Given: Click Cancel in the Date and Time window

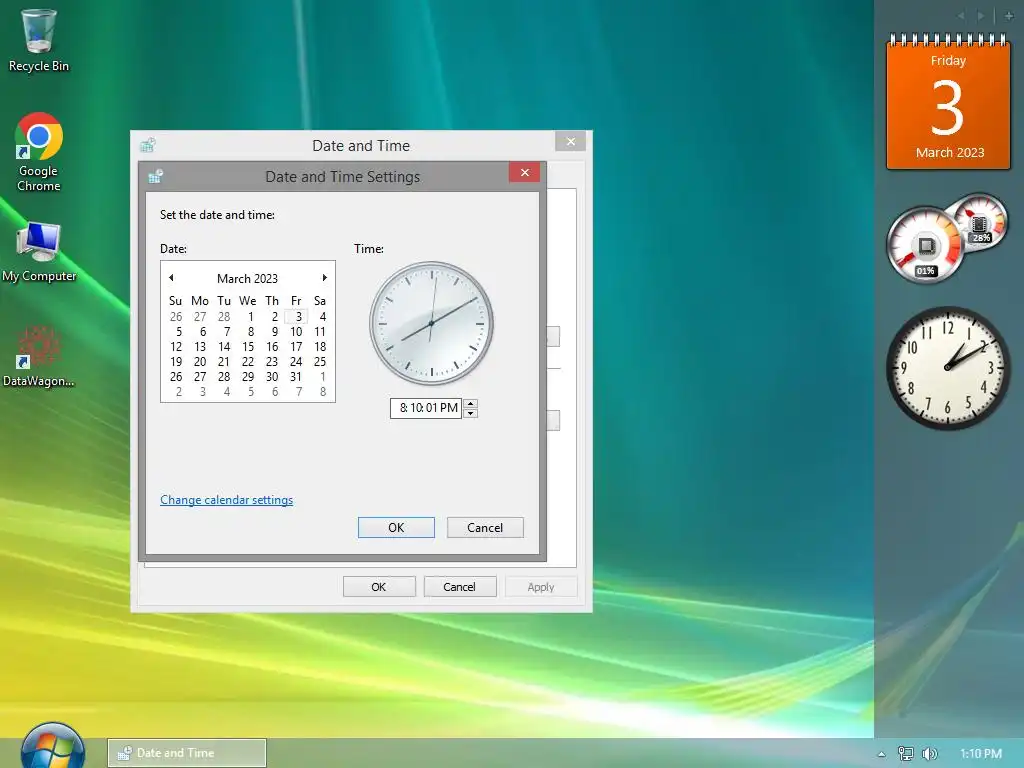Looking at the screenshot, I should 460,586.
